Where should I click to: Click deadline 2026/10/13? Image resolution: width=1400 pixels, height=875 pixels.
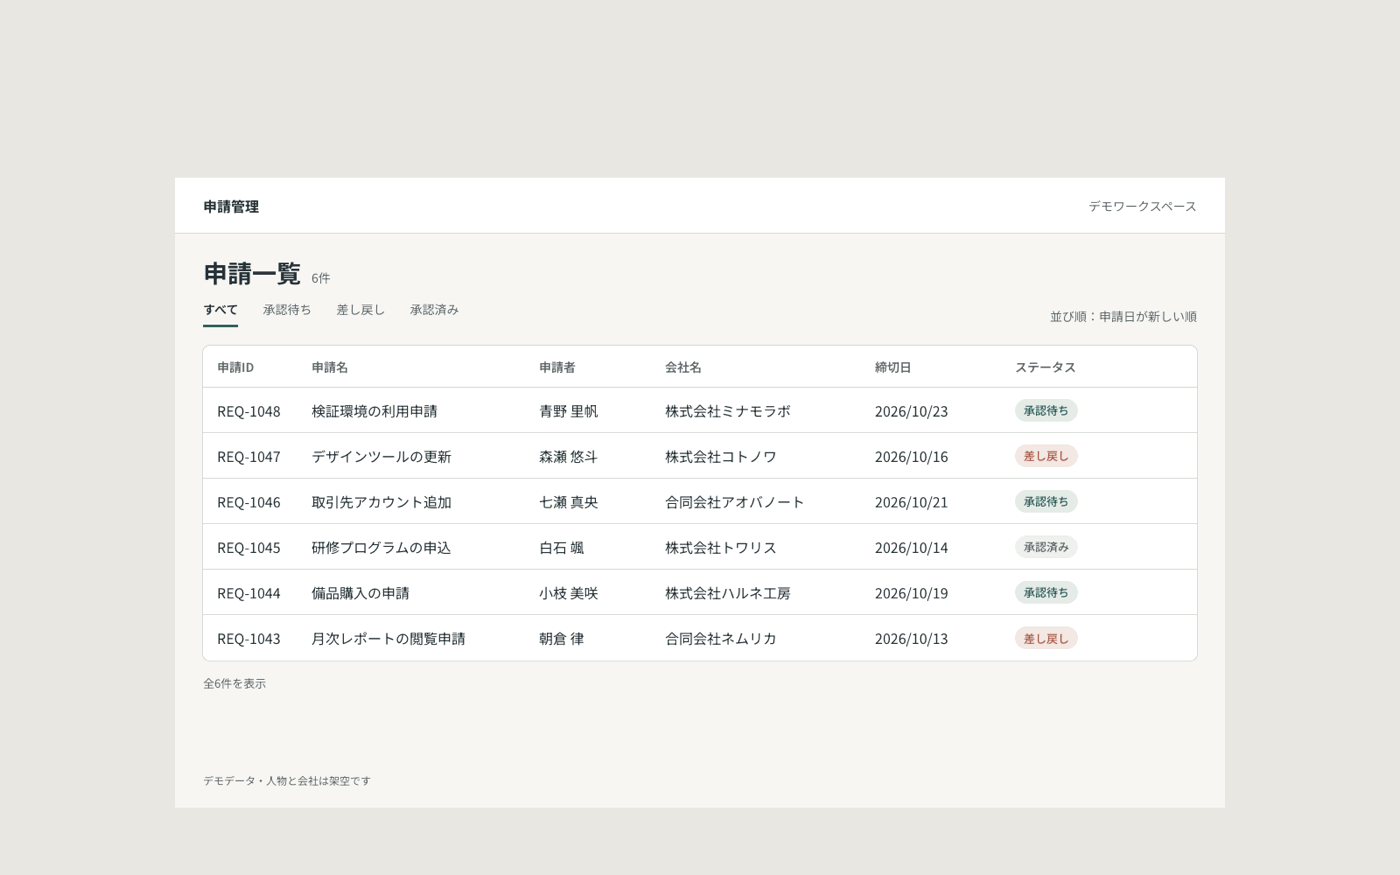click(x=911, y=639)
